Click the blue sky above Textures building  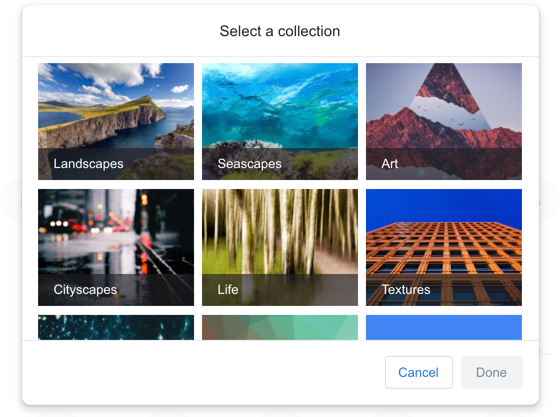tap(444, 205)
